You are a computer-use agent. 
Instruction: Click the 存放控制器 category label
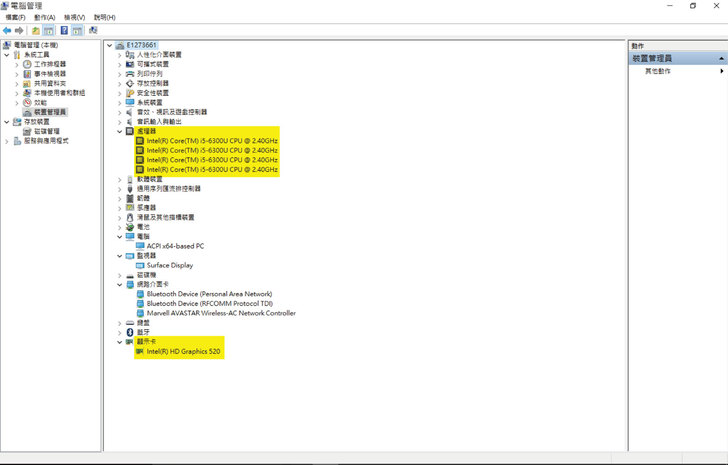click(x=153, y=84)
